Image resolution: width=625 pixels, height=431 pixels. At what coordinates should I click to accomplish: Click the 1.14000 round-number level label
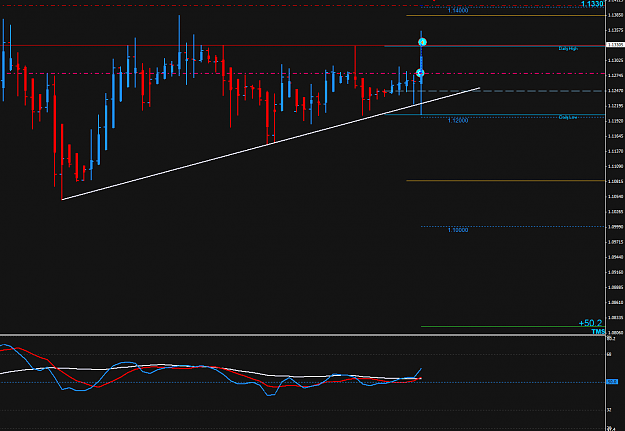[x=458, y=11]
